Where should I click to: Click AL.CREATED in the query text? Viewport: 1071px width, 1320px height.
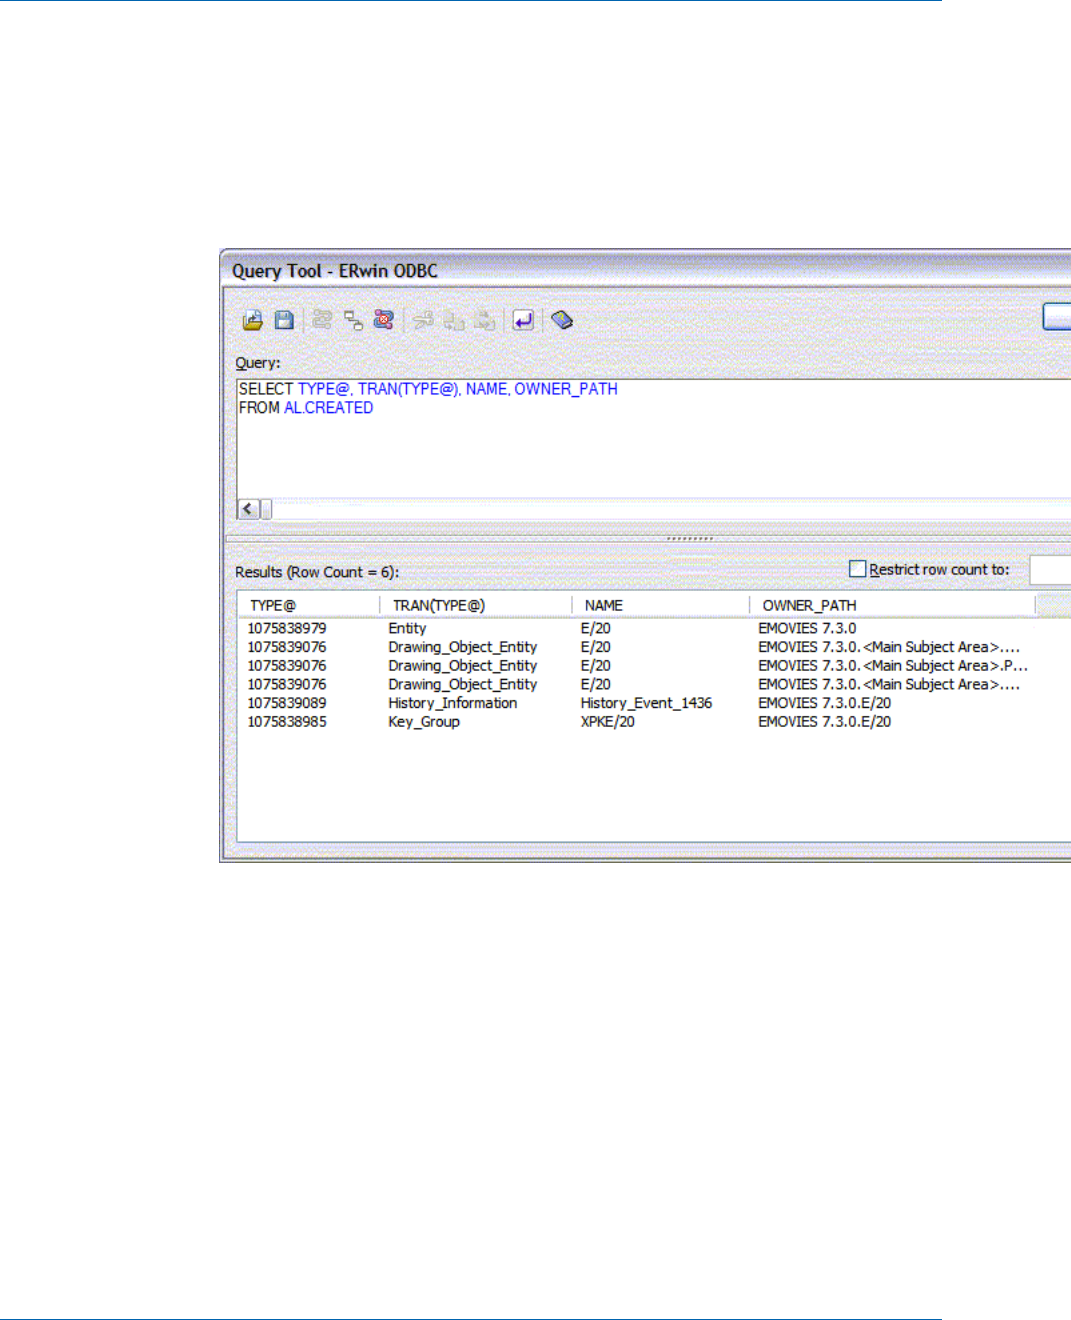(x=328, y=408)
